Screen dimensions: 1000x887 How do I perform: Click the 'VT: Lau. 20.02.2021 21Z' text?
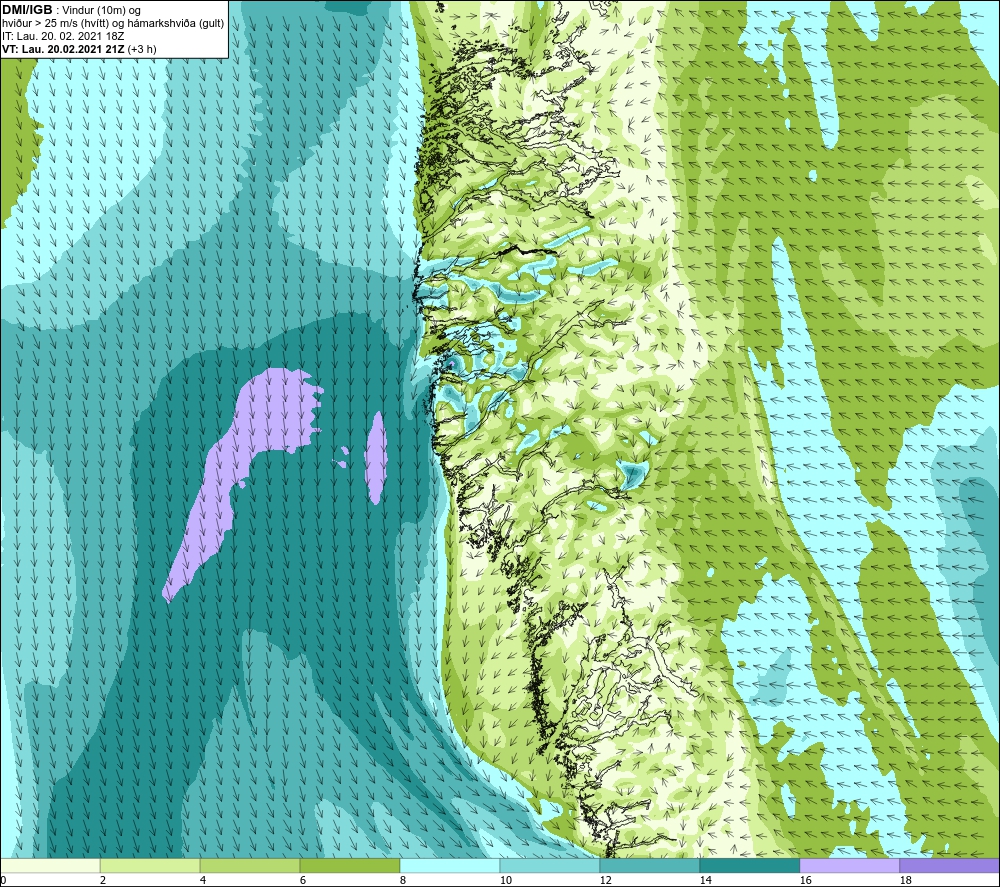pyautogui.click(x=63, y=49)
